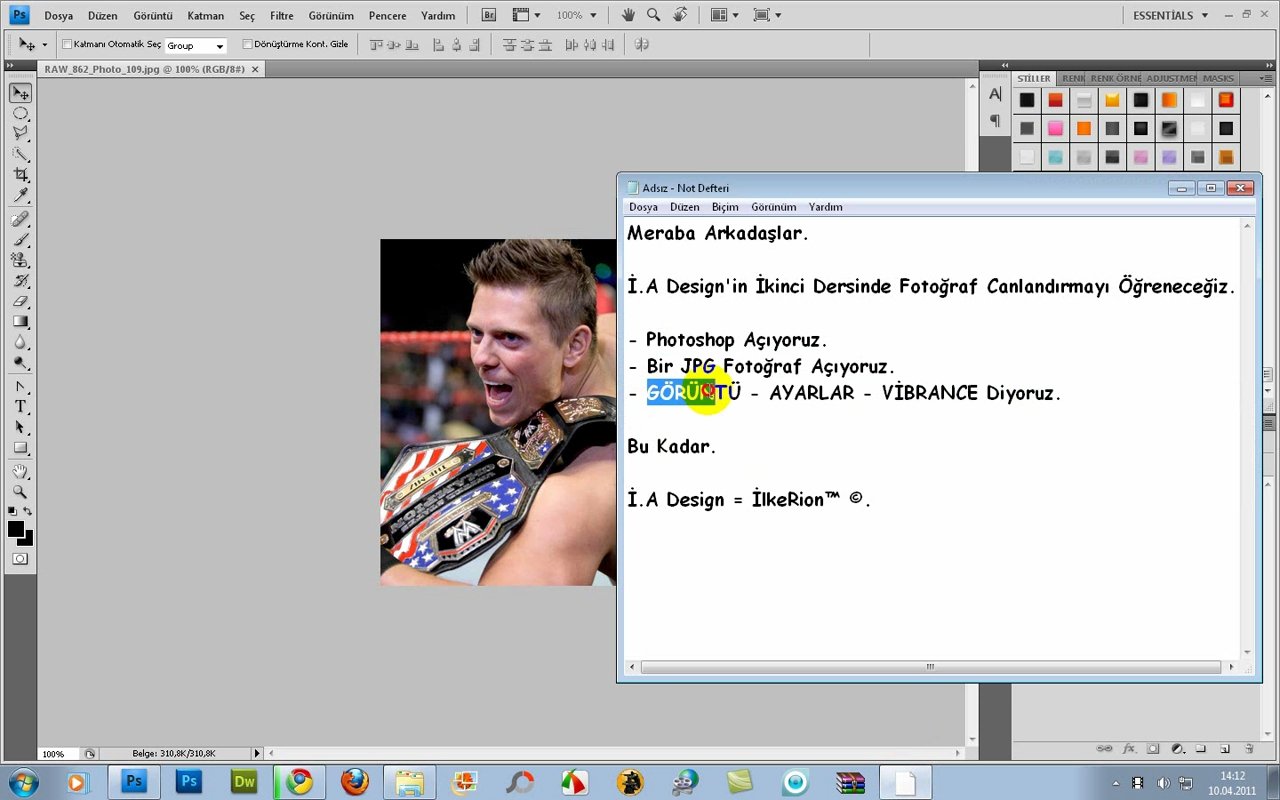Select the History Brush tool

click(20, 281)
